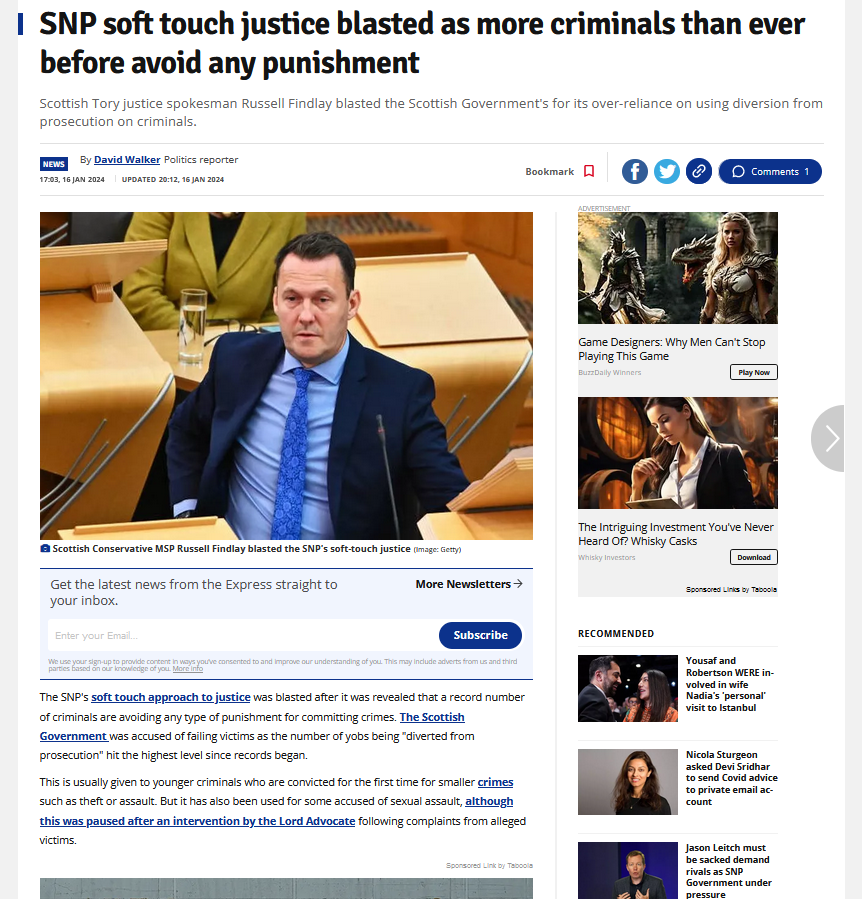Image resolution: width=862 pixels, height=899 pixels.
Task: Open the Jason Leitch recommended thumbnail
Action: point(627,870)
